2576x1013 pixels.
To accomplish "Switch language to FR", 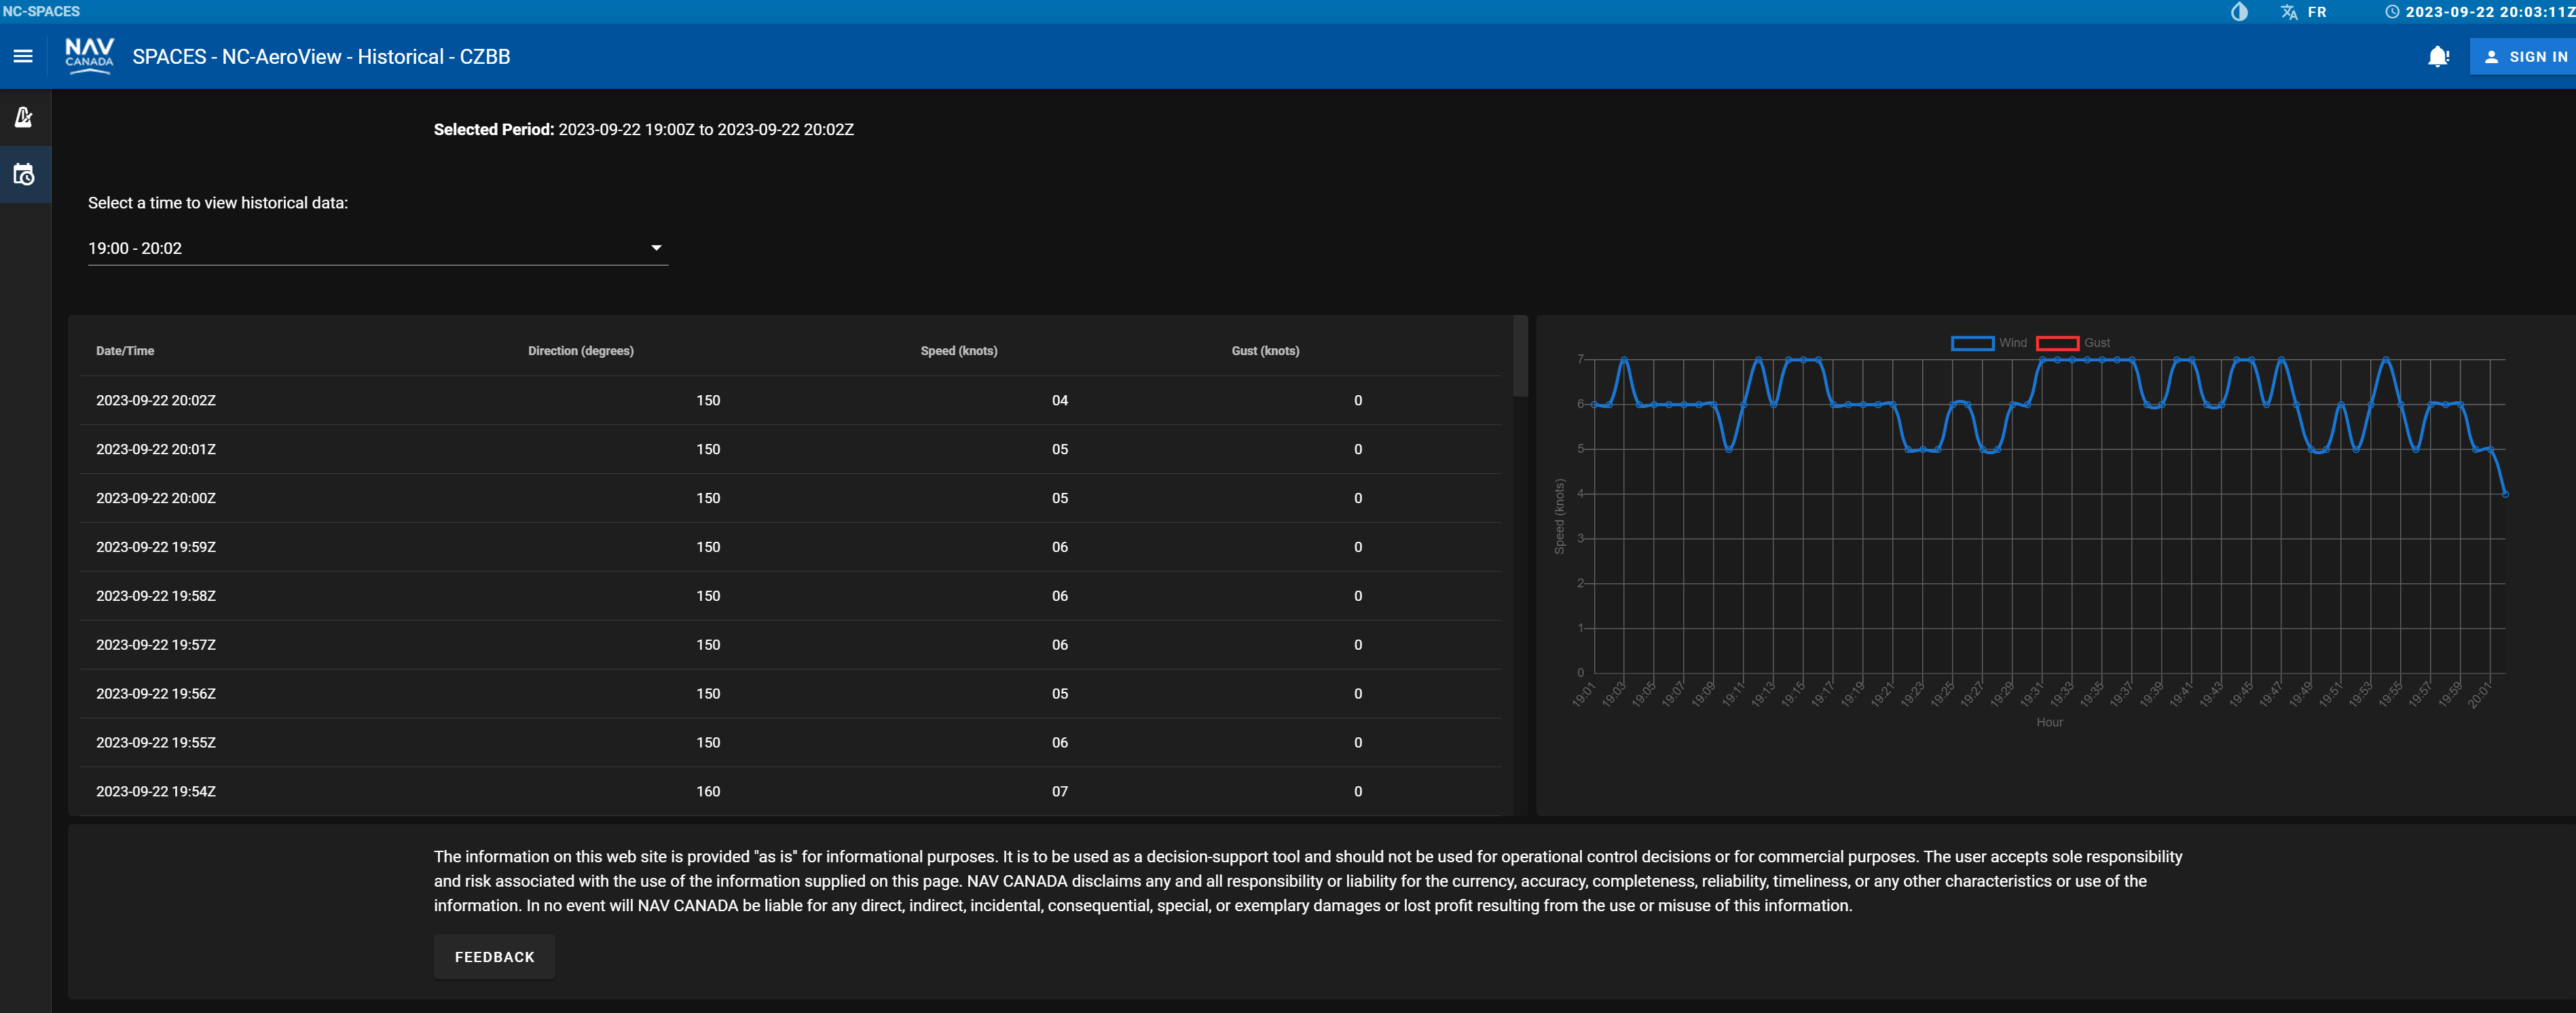I will (x=2317, y=12).
